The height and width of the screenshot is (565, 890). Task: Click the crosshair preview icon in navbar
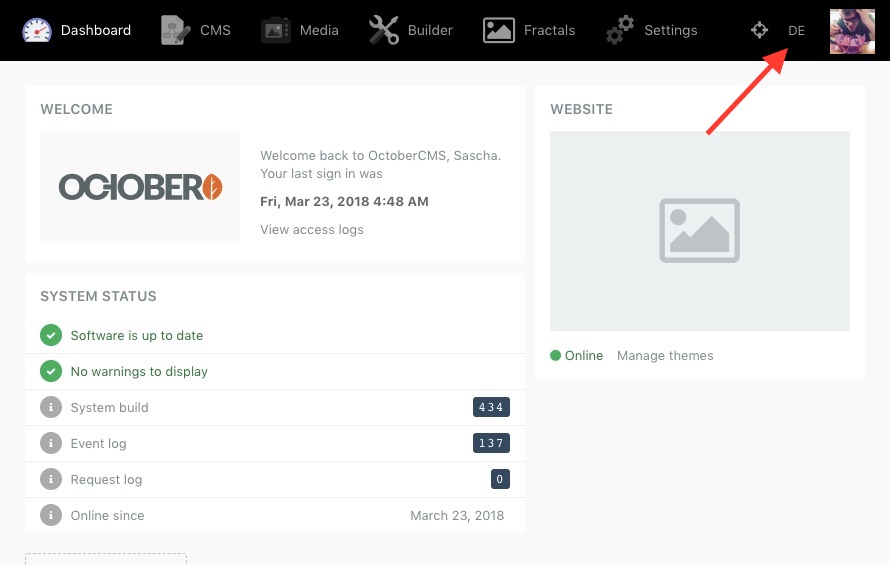pos(759,30)
